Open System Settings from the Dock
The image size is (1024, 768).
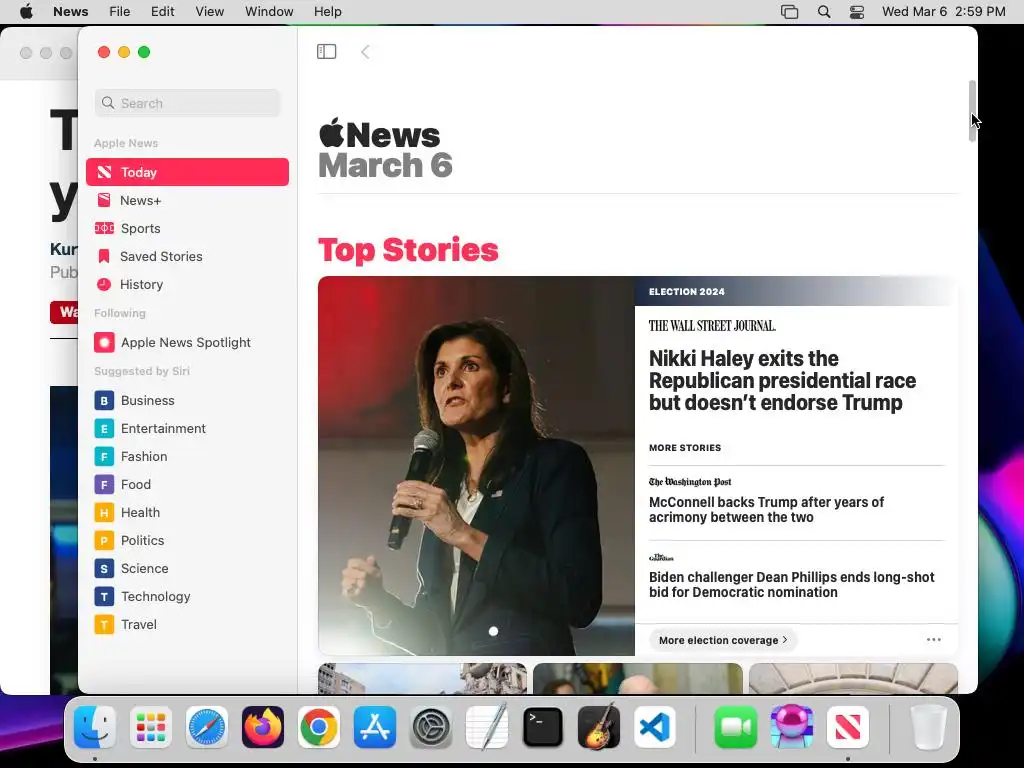(431, 727)
